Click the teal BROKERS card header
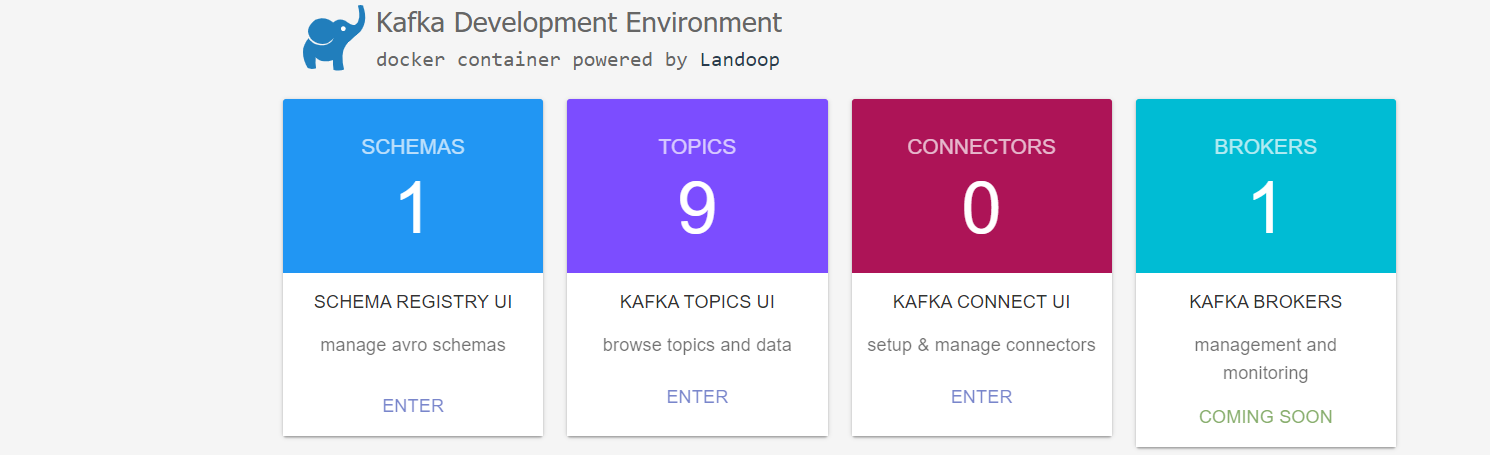This screenshot has height=455, width=1490. click(1265, 147)
